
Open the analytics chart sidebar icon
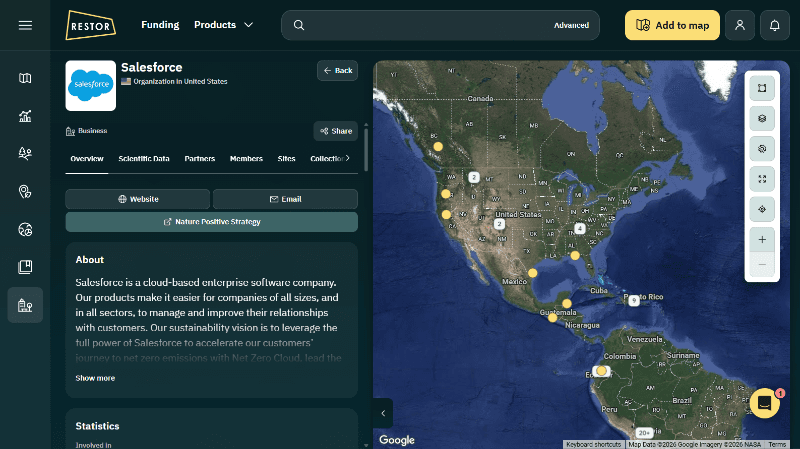(25, 116)
